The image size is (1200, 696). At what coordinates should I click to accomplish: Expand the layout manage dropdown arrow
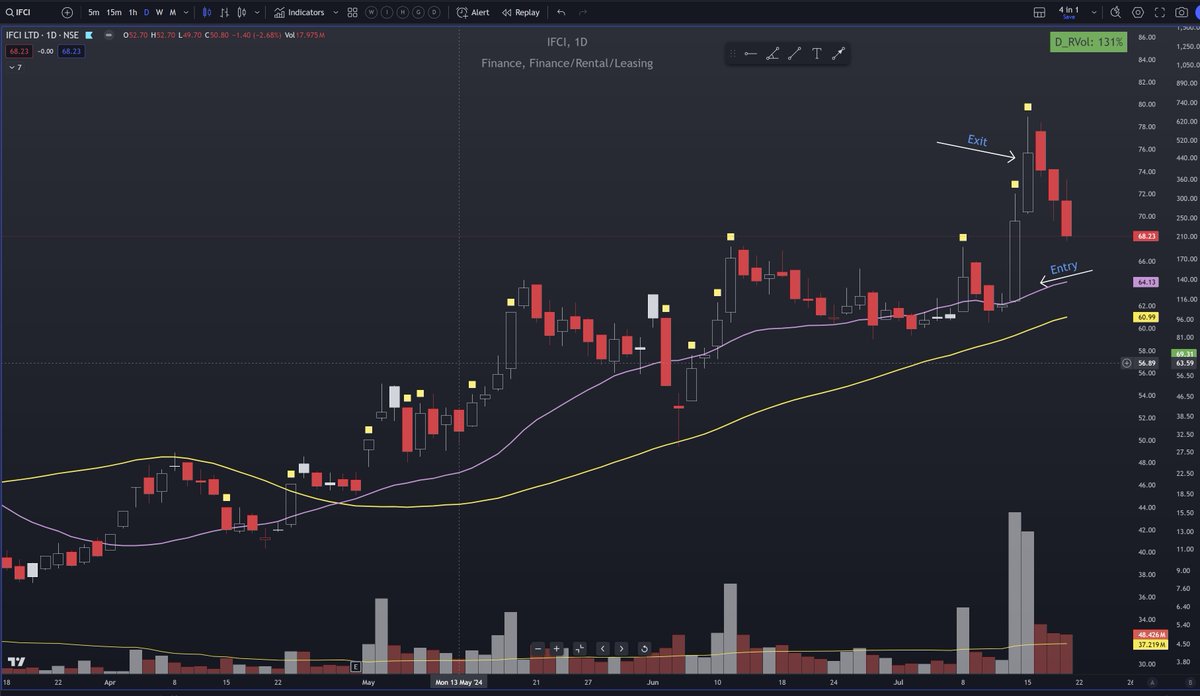point(1094,12)
